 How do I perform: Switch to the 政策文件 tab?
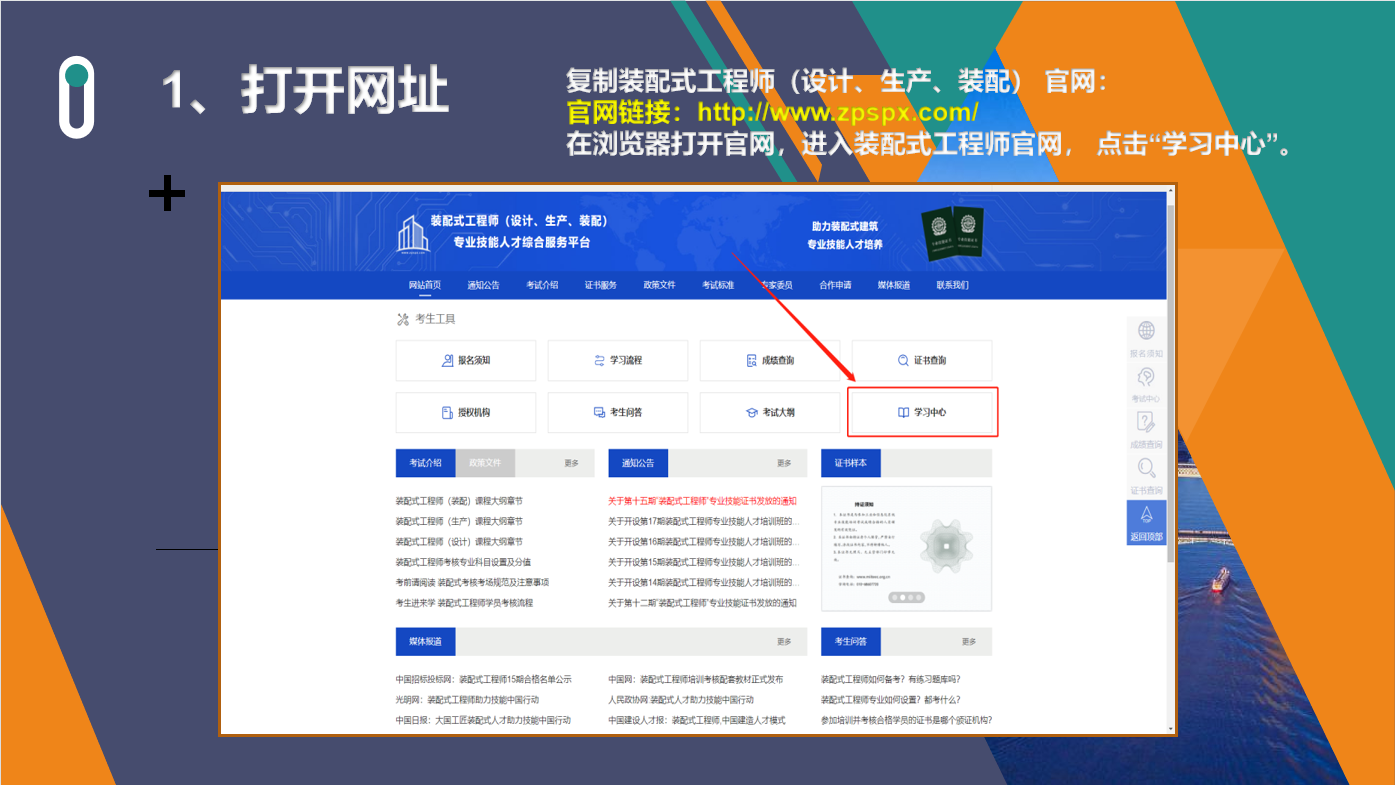[486, 463]
